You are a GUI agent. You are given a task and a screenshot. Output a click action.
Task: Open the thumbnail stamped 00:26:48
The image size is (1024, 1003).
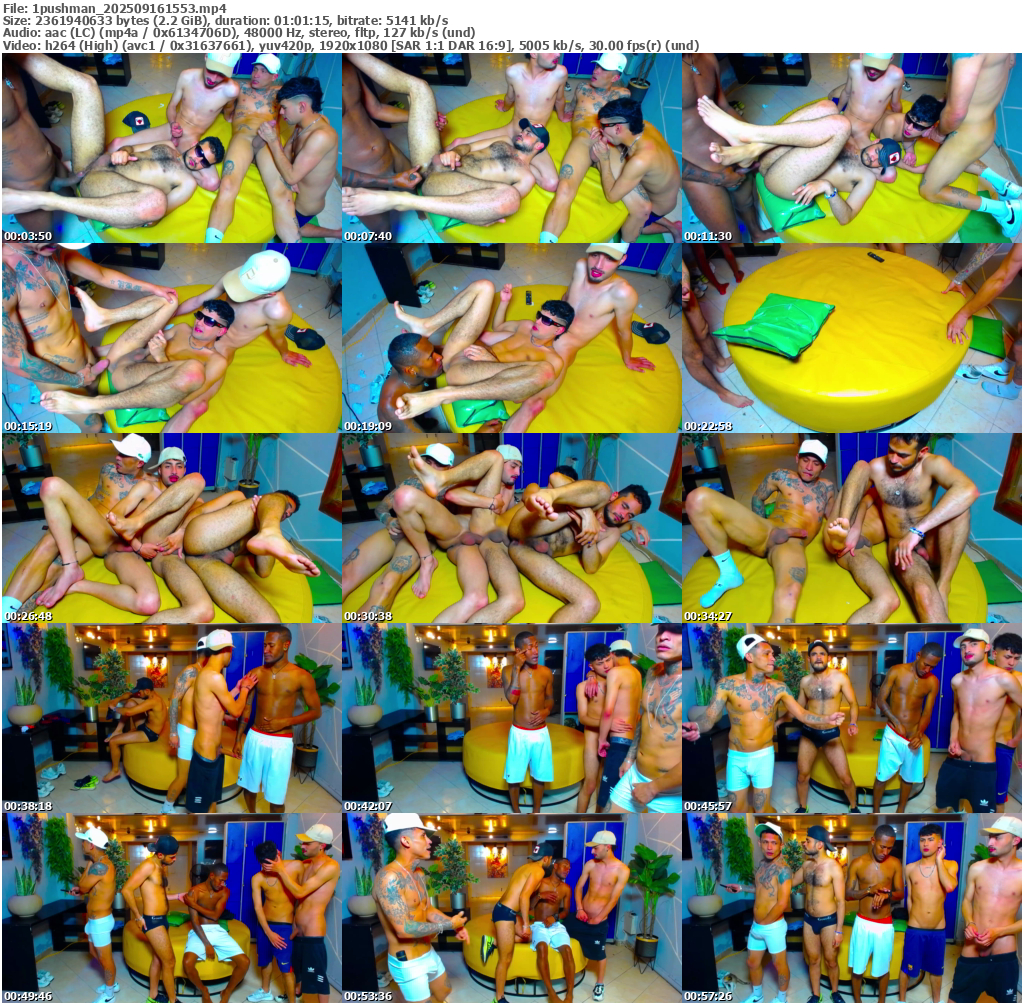tap(171, 528)
